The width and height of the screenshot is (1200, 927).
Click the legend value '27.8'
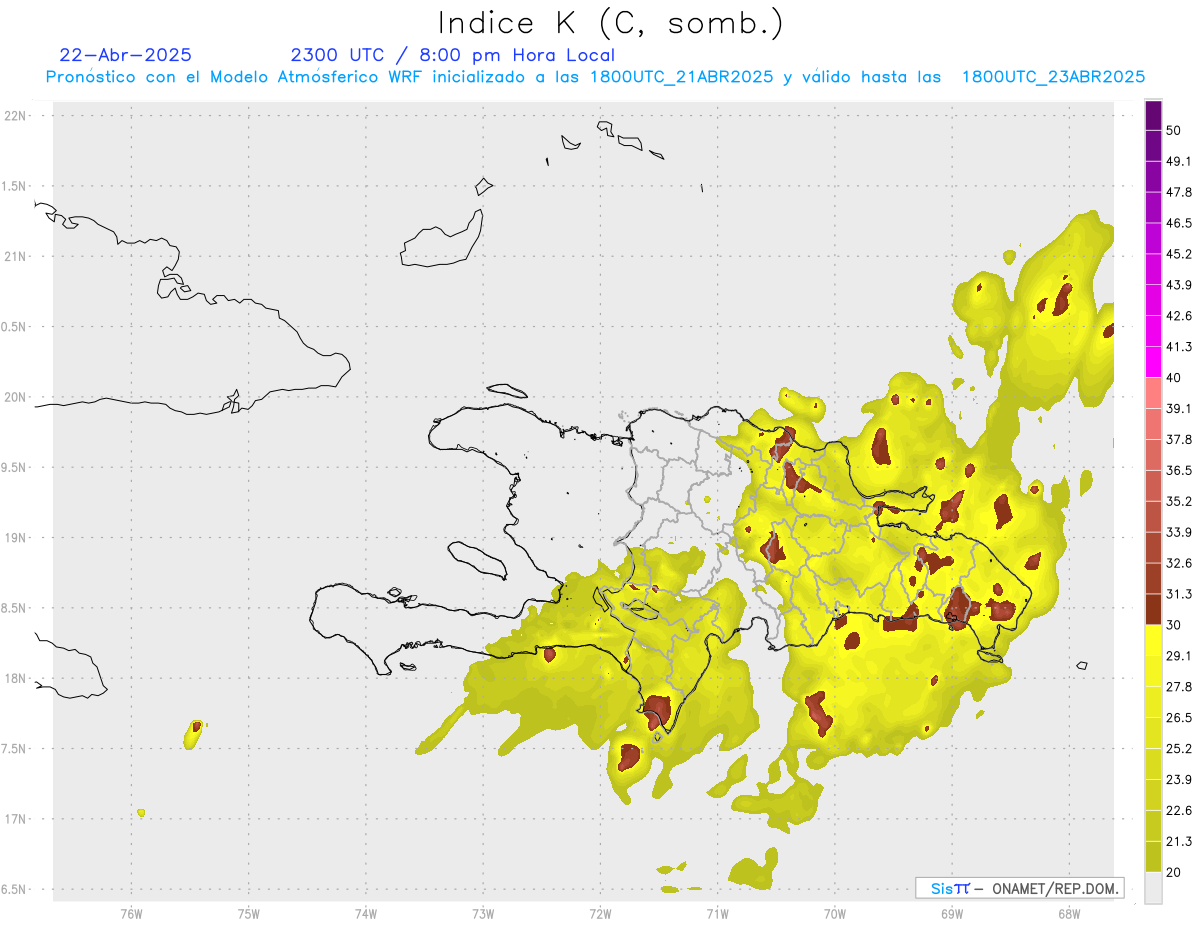pyautogui.click(x=1179, y=687)
